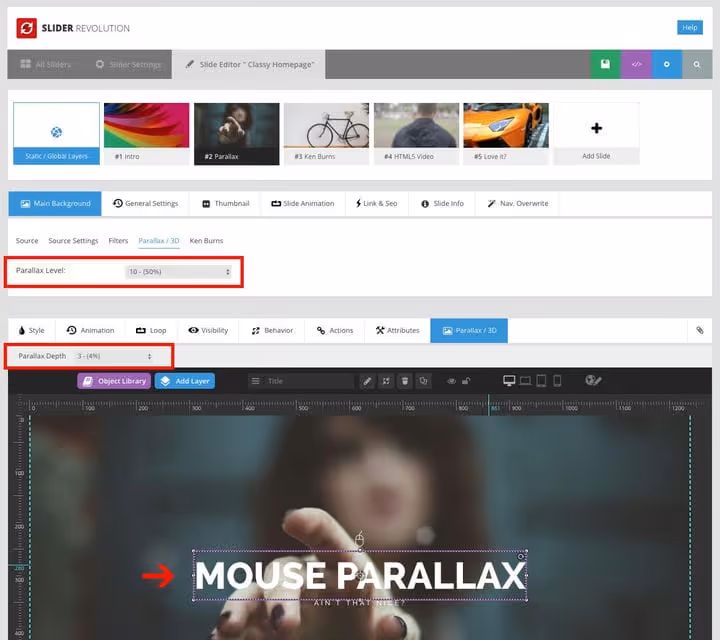The width and height of the screenshot is (720, 640).
Task: Open the #1 Intro slide thumbnail
Action: [146, 133]
